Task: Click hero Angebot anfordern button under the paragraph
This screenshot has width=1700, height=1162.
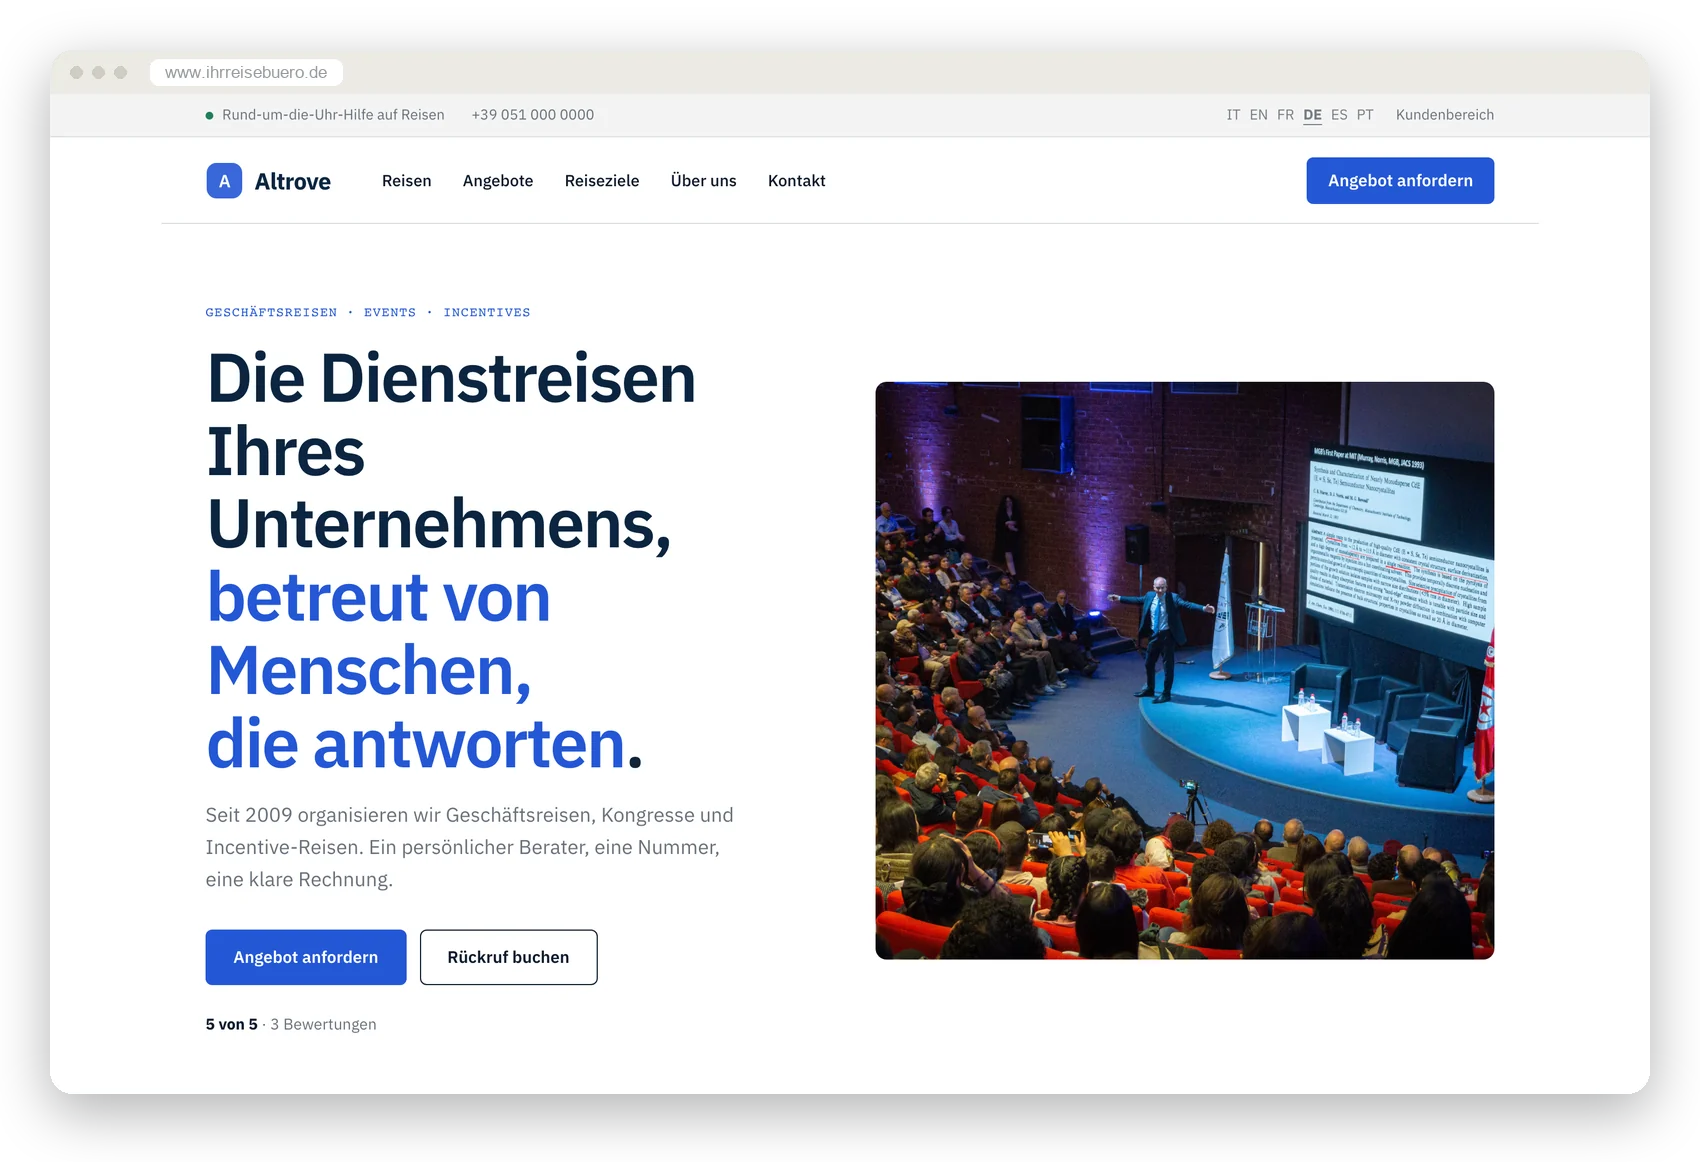Action: 306,957
